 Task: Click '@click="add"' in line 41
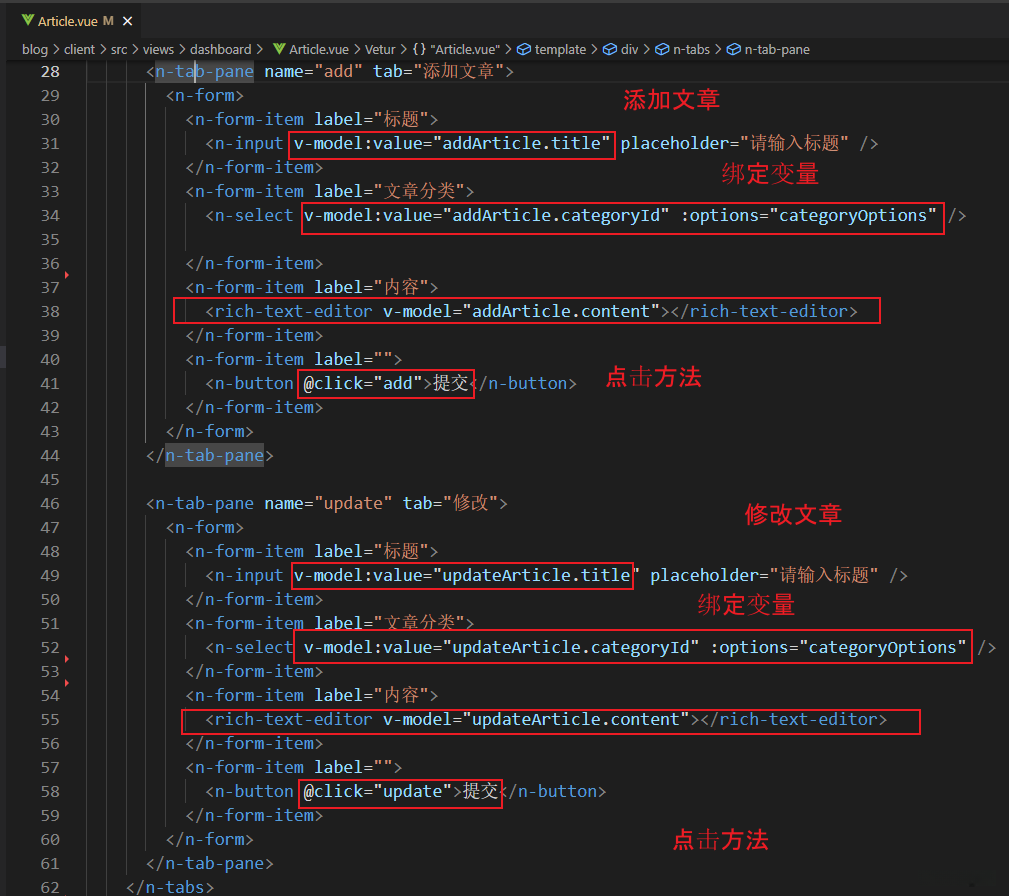[363, 384]
